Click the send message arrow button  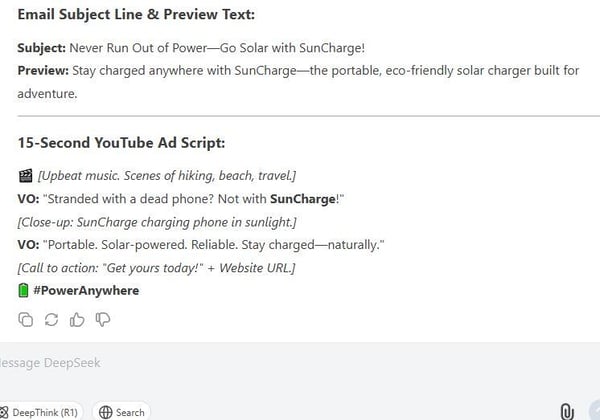tap(595, 412)
